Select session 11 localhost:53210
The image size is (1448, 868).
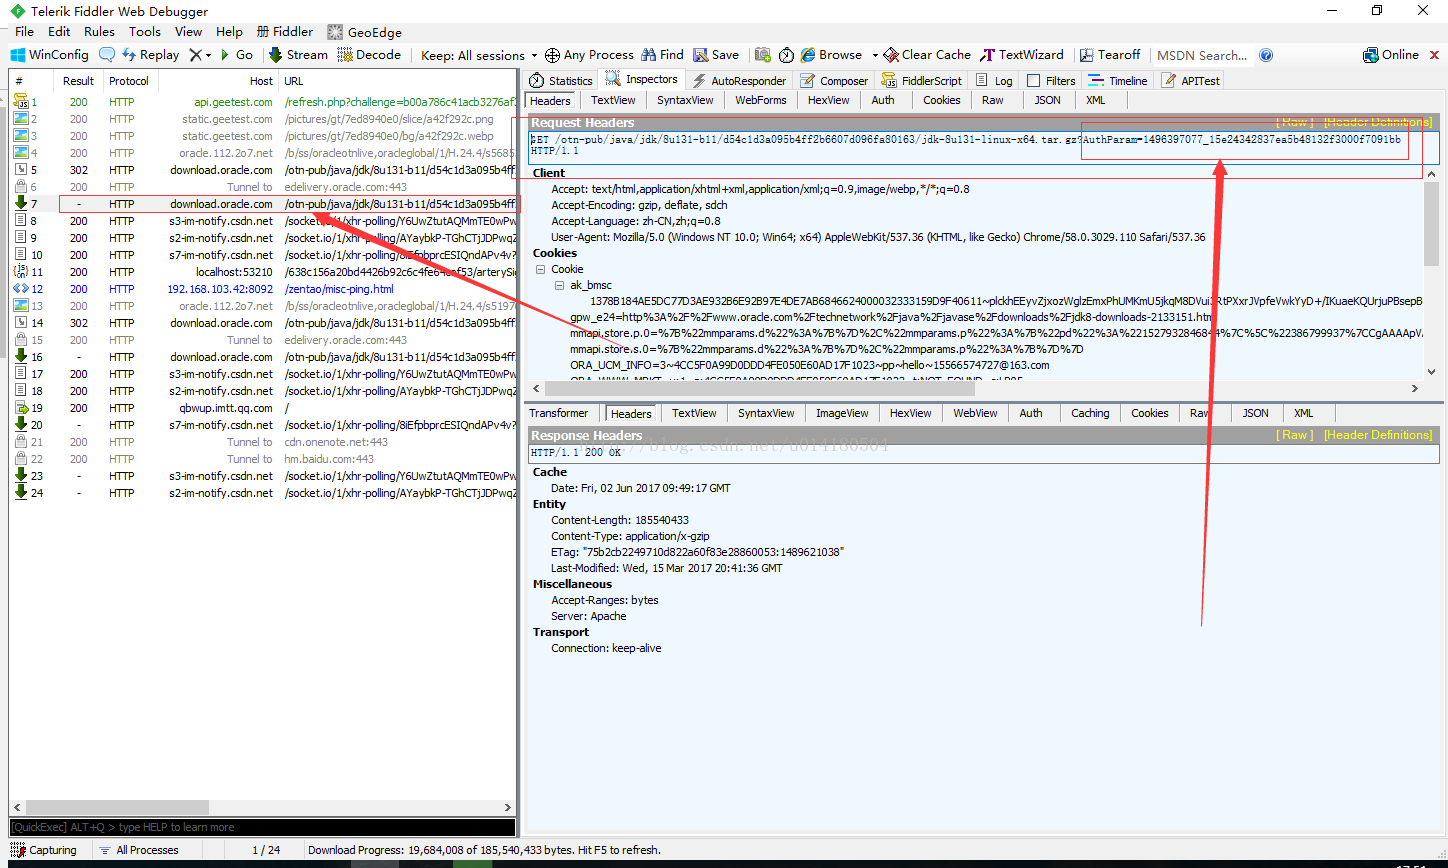click(263, 272)
